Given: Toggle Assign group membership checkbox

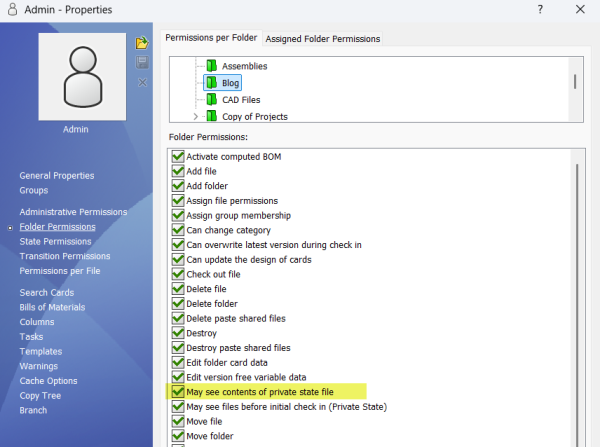Looking at the screenshot, I should coord(178,215).
